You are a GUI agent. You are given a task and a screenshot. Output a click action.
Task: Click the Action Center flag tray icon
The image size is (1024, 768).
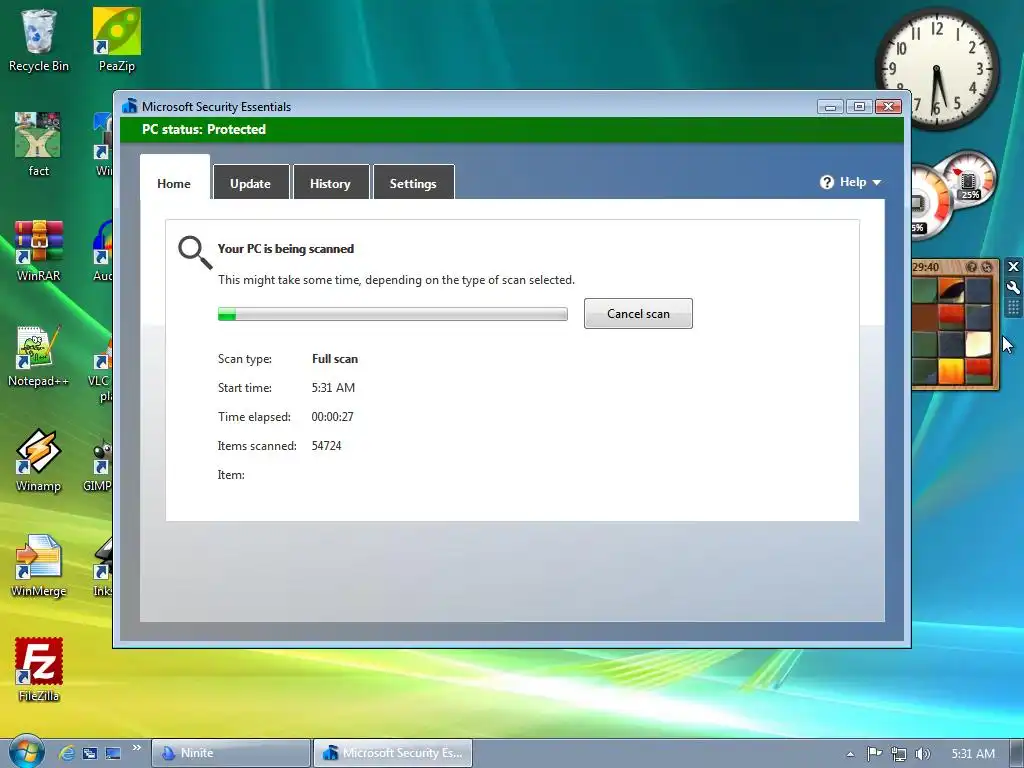click(874, 754)
